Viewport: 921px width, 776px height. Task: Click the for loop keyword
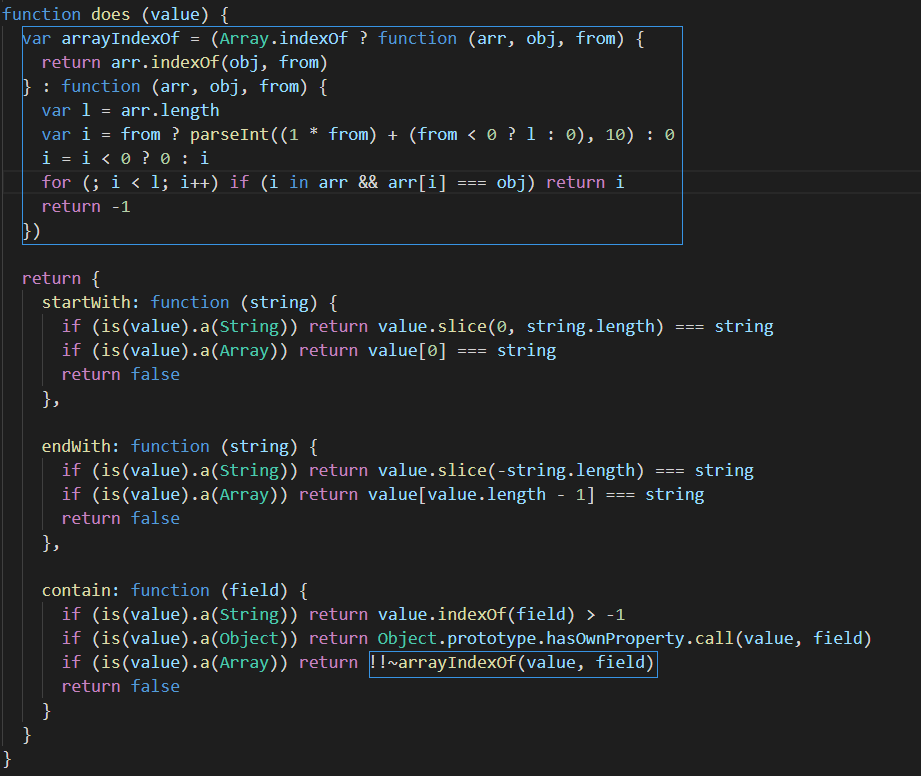tap(56, 182)
